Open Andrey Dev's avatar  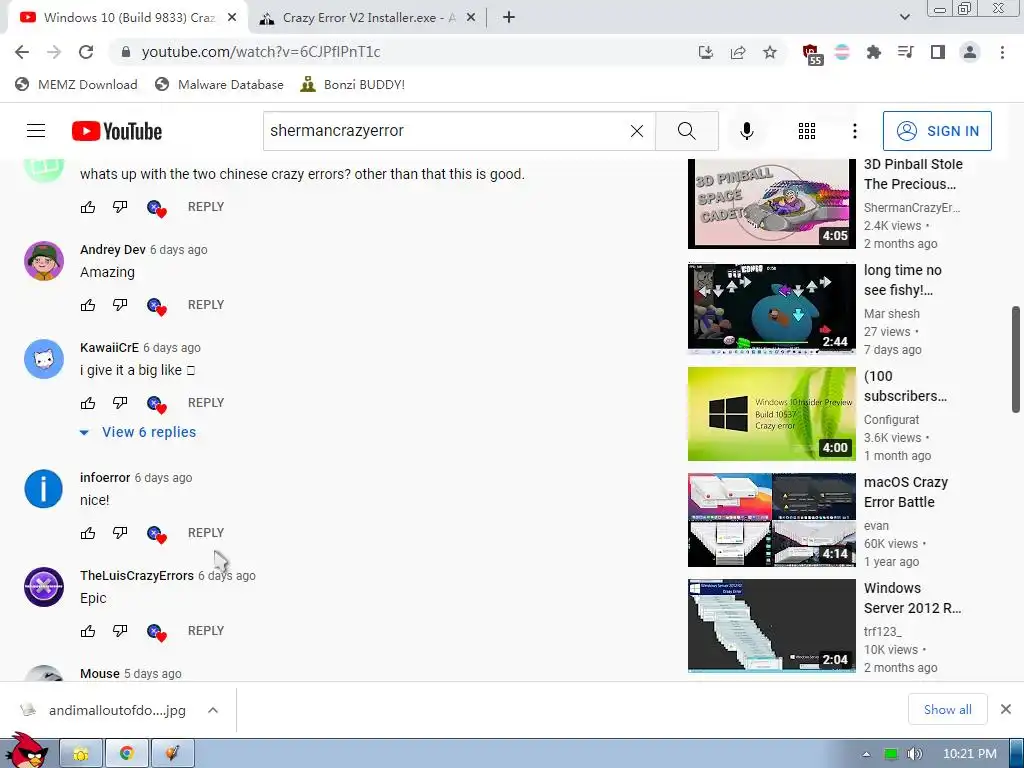coord(44,261)
